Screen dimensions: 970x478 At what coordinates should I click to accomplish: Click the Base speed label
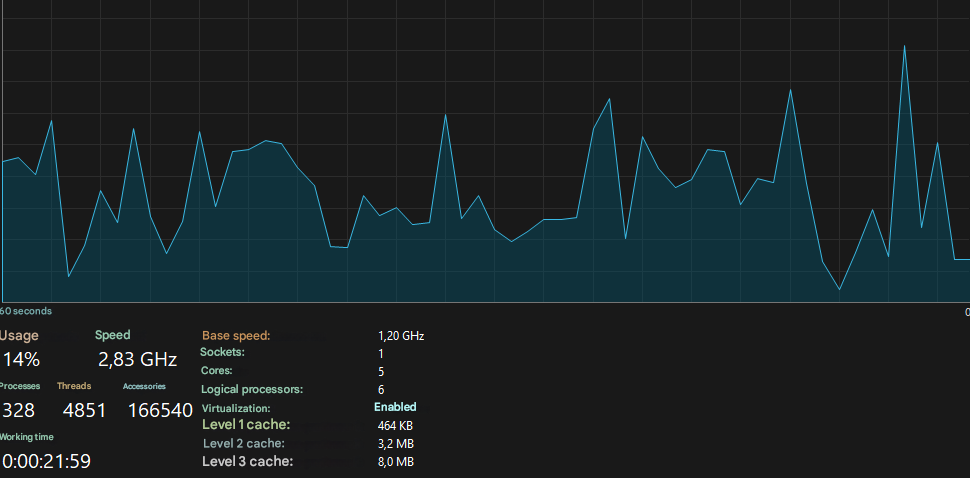(236, 336)
